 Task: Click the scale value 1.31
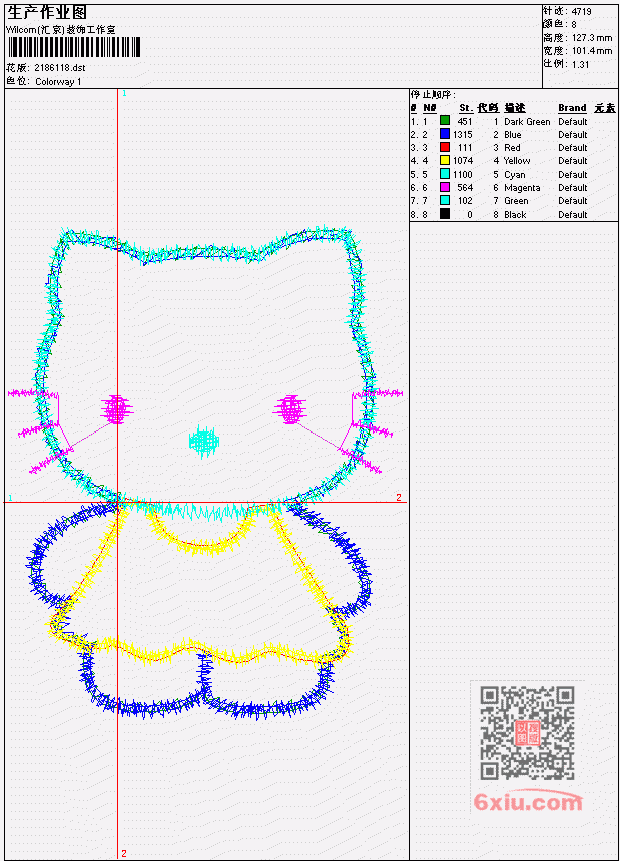(580, 64)
